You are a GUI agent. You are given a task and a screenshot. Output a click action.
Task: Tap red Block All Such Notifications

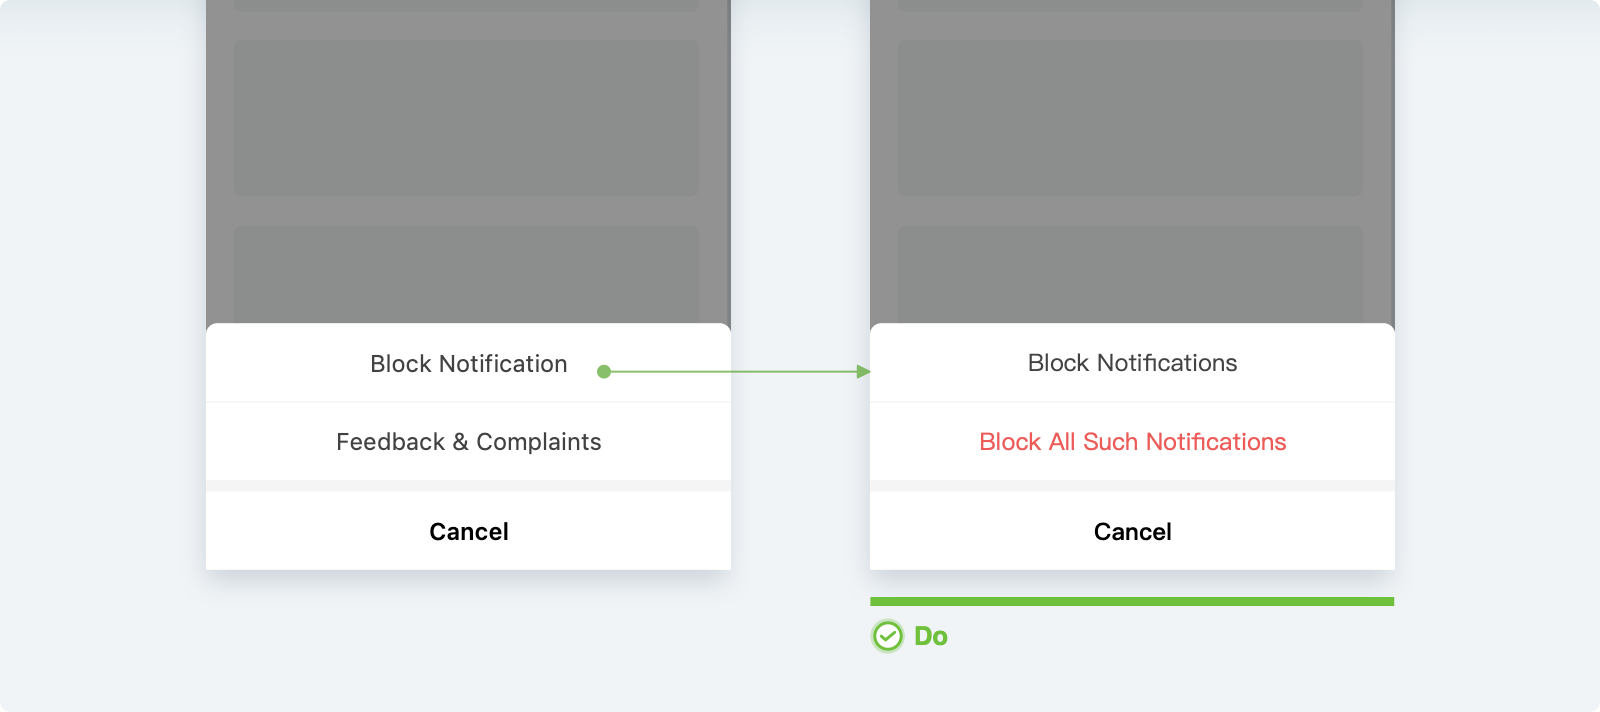click(x=1132, y=442)
